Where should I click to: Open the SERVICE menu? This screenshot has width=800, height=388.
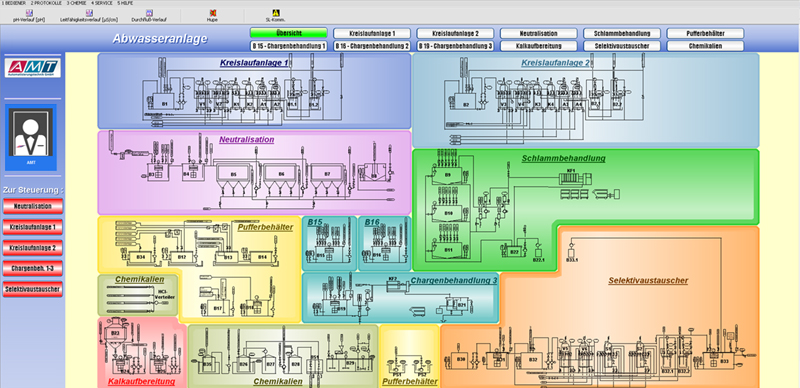pos(102,3)
